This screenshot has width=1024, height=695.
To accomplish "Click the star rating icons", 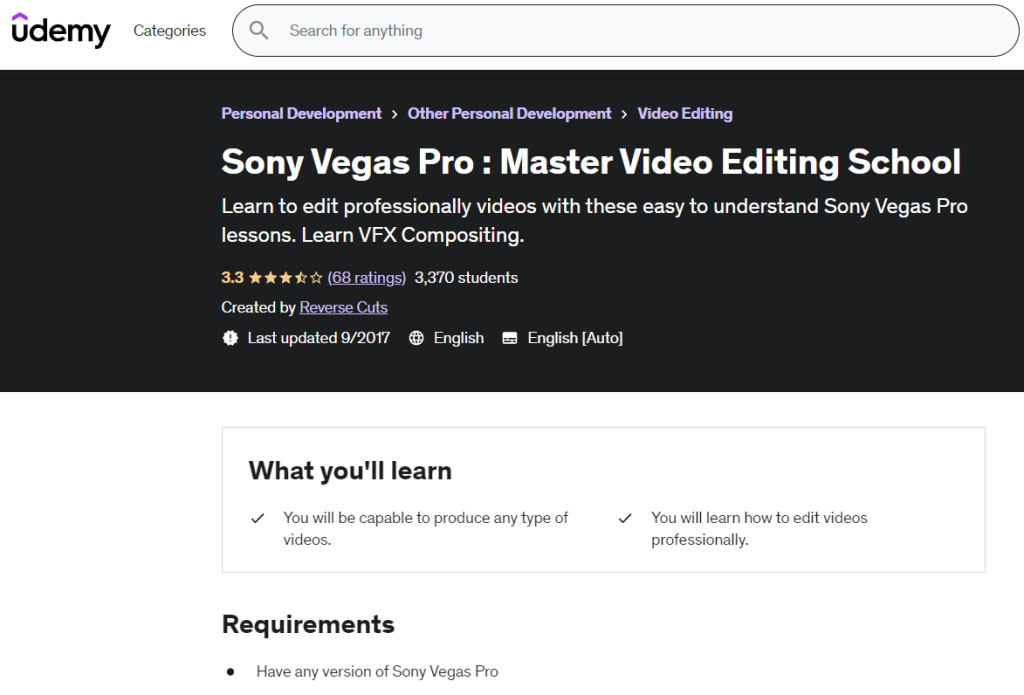I will click(283, 277).
